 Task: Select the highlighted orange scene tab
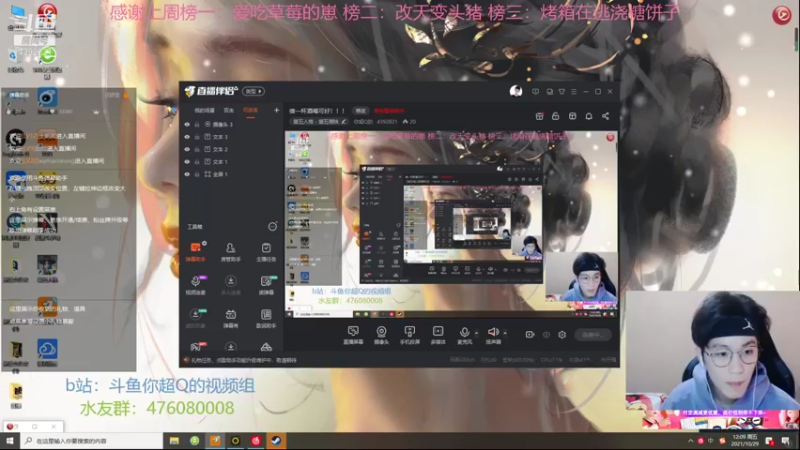(x=251, y=110)
